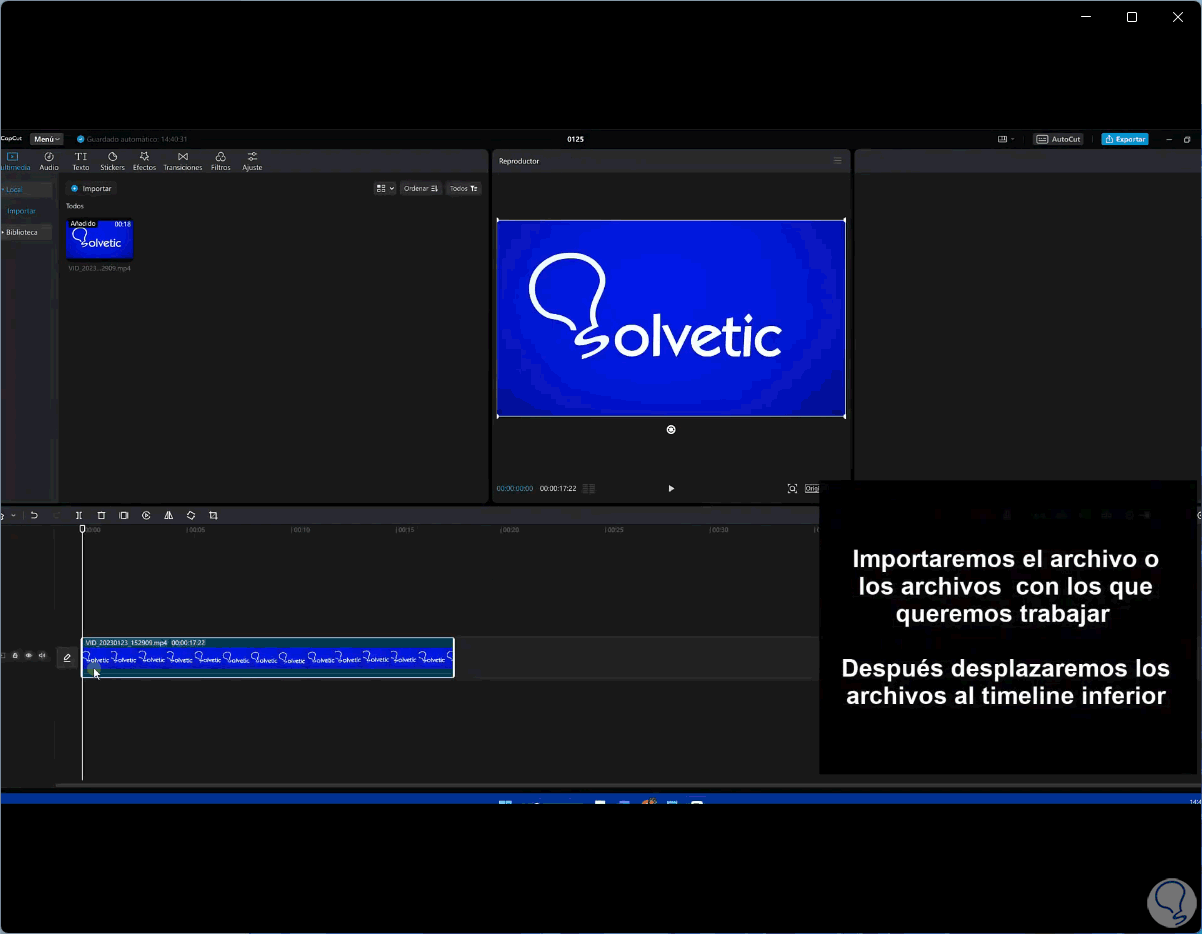The height and width of the screenshot is (934, 1202).
Task: Click the Windows Start icon on taskbar
Action: coord(505,801)
